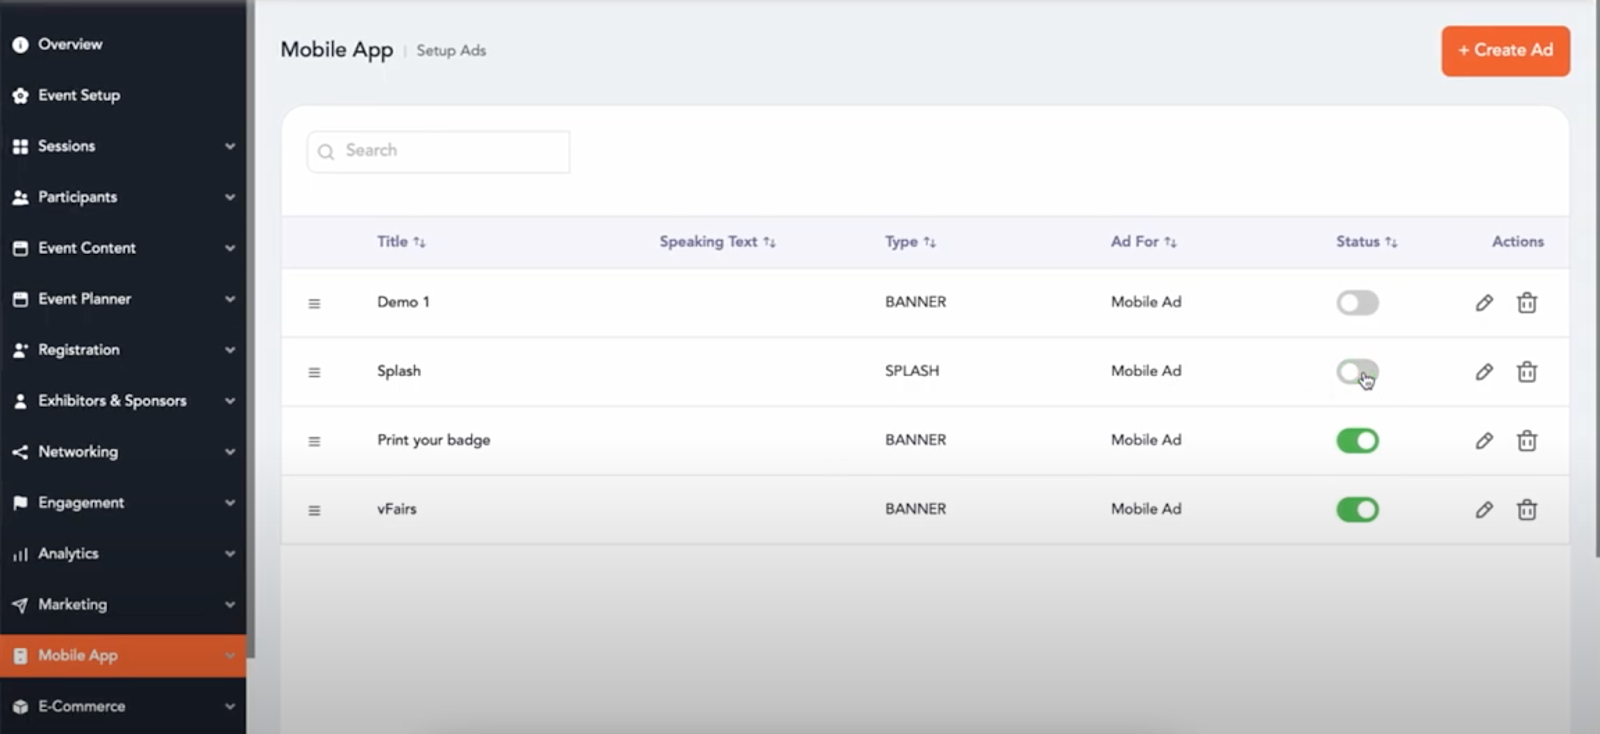Click Mobile Ad in the vFairs row
This screenshot has height=734, width=1600.
[1146, 509]
